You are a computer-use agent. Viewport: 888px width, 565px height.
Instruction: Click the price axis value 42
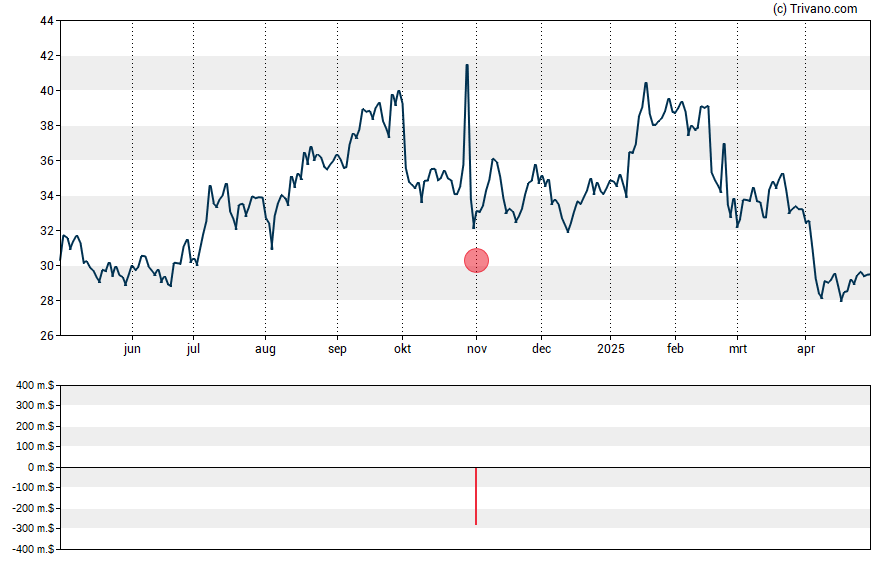click(47, 55)
